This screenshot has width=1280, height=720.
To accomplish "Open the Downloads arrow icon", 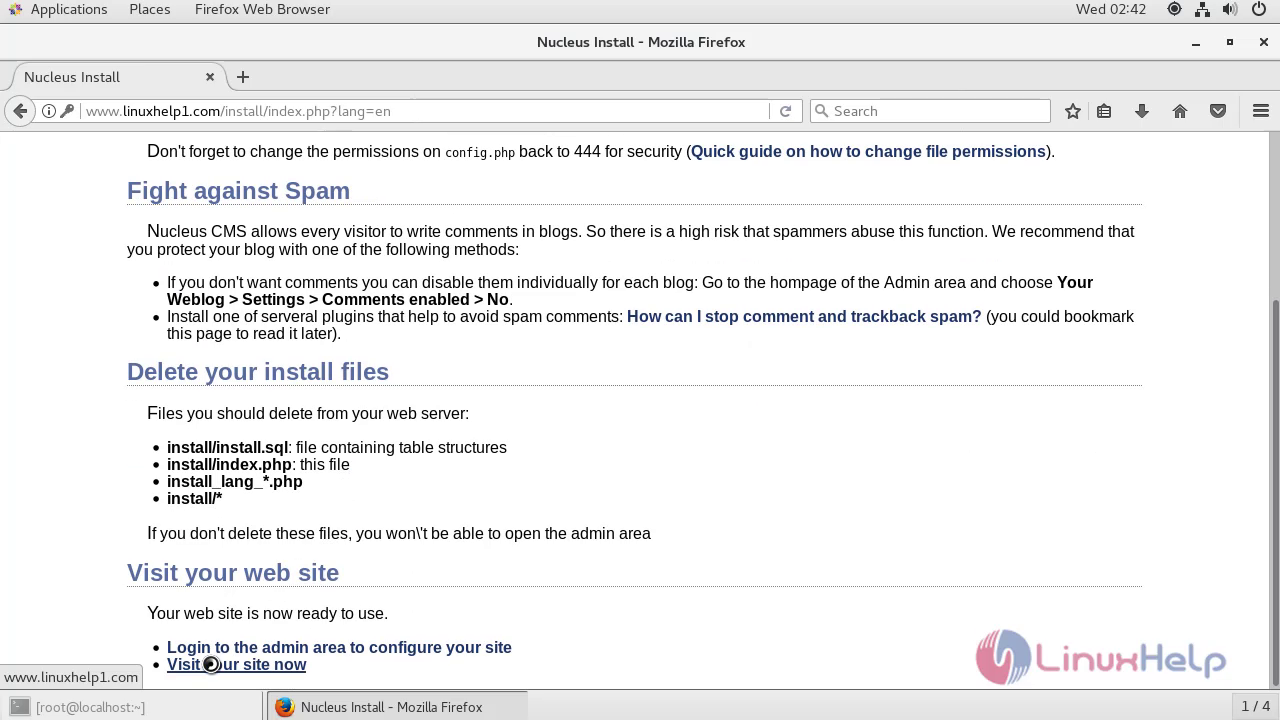I will (x=1141, y=111).
